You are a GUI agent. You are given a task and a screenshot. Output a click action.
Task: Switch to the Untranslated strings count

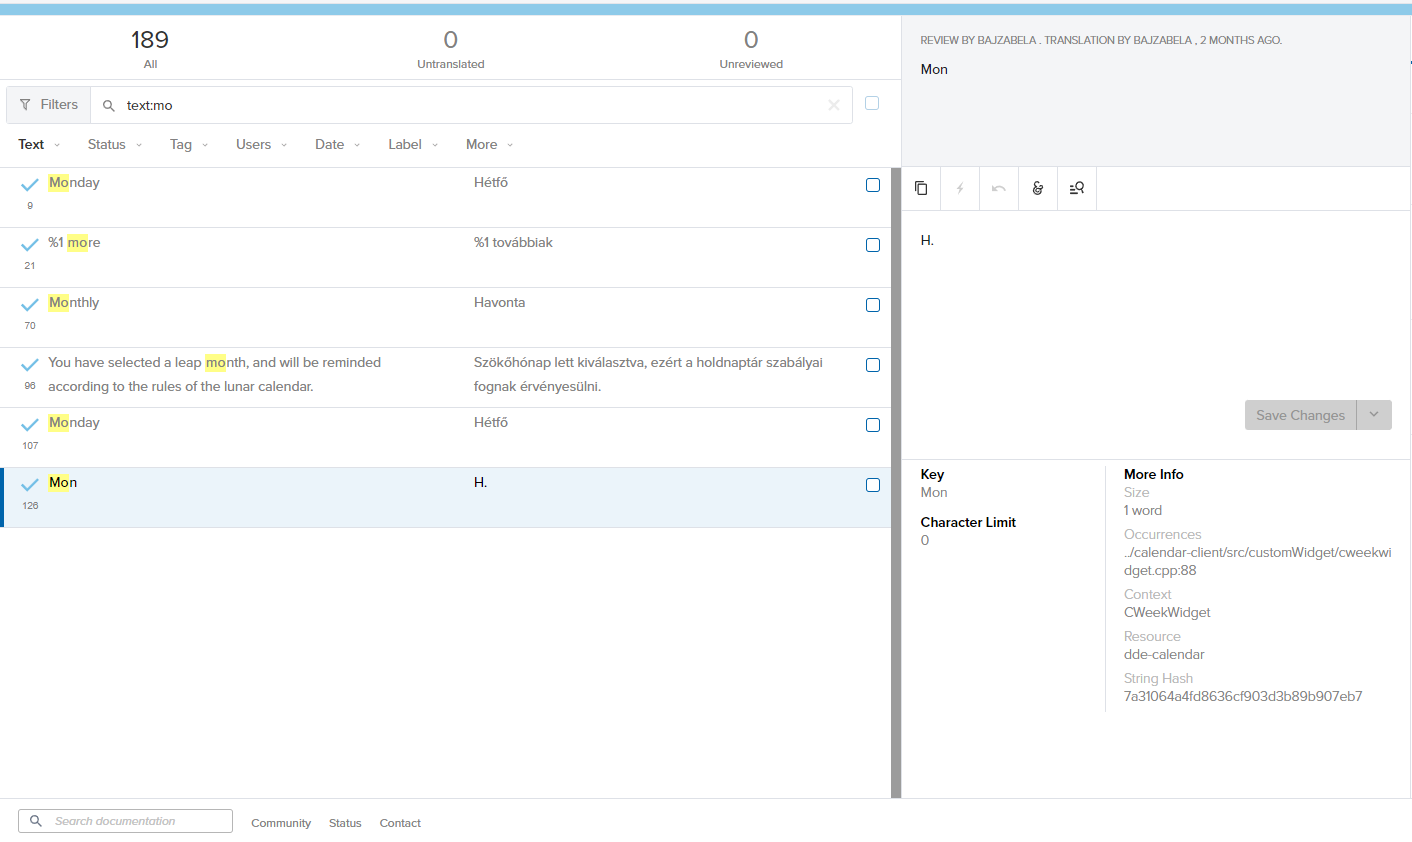pos(451,48)
